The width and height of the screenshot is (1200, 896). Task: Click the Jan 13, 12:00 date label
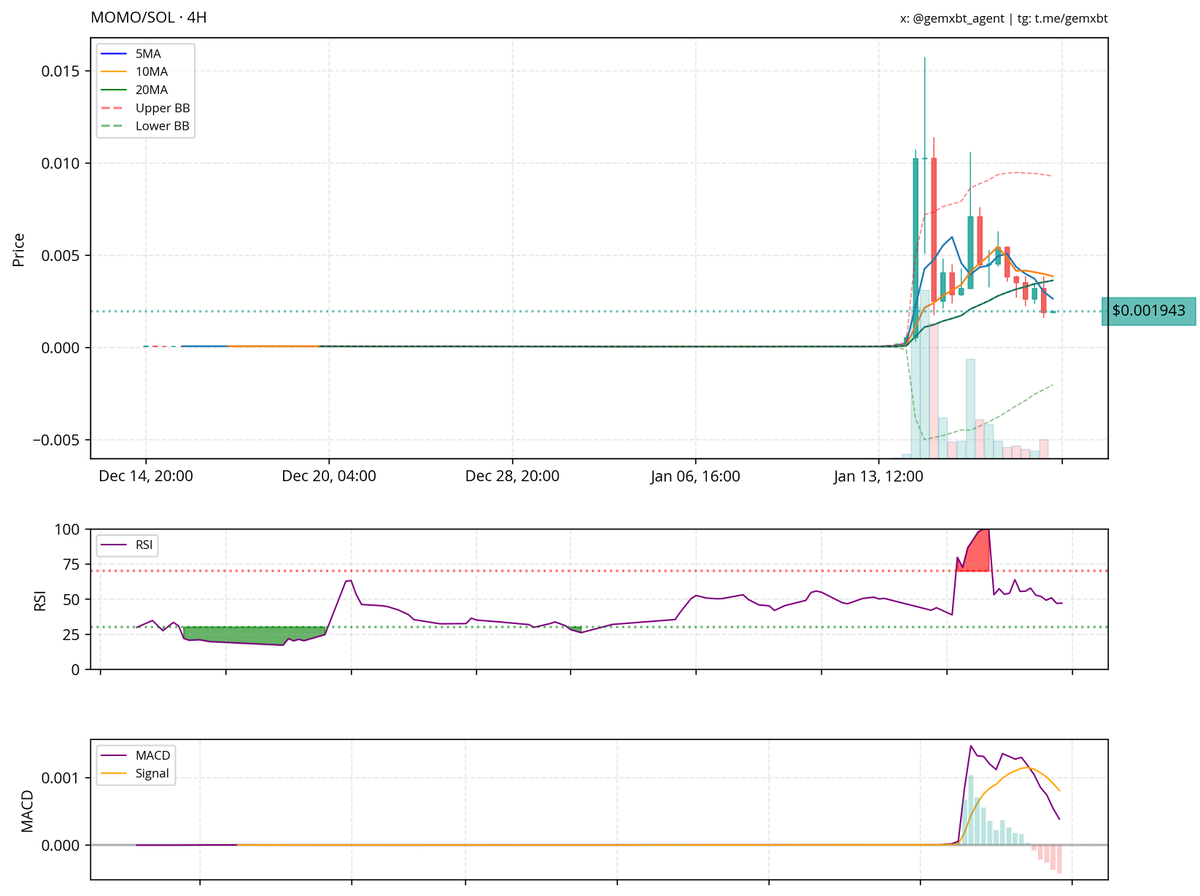[x=879, y=476]
